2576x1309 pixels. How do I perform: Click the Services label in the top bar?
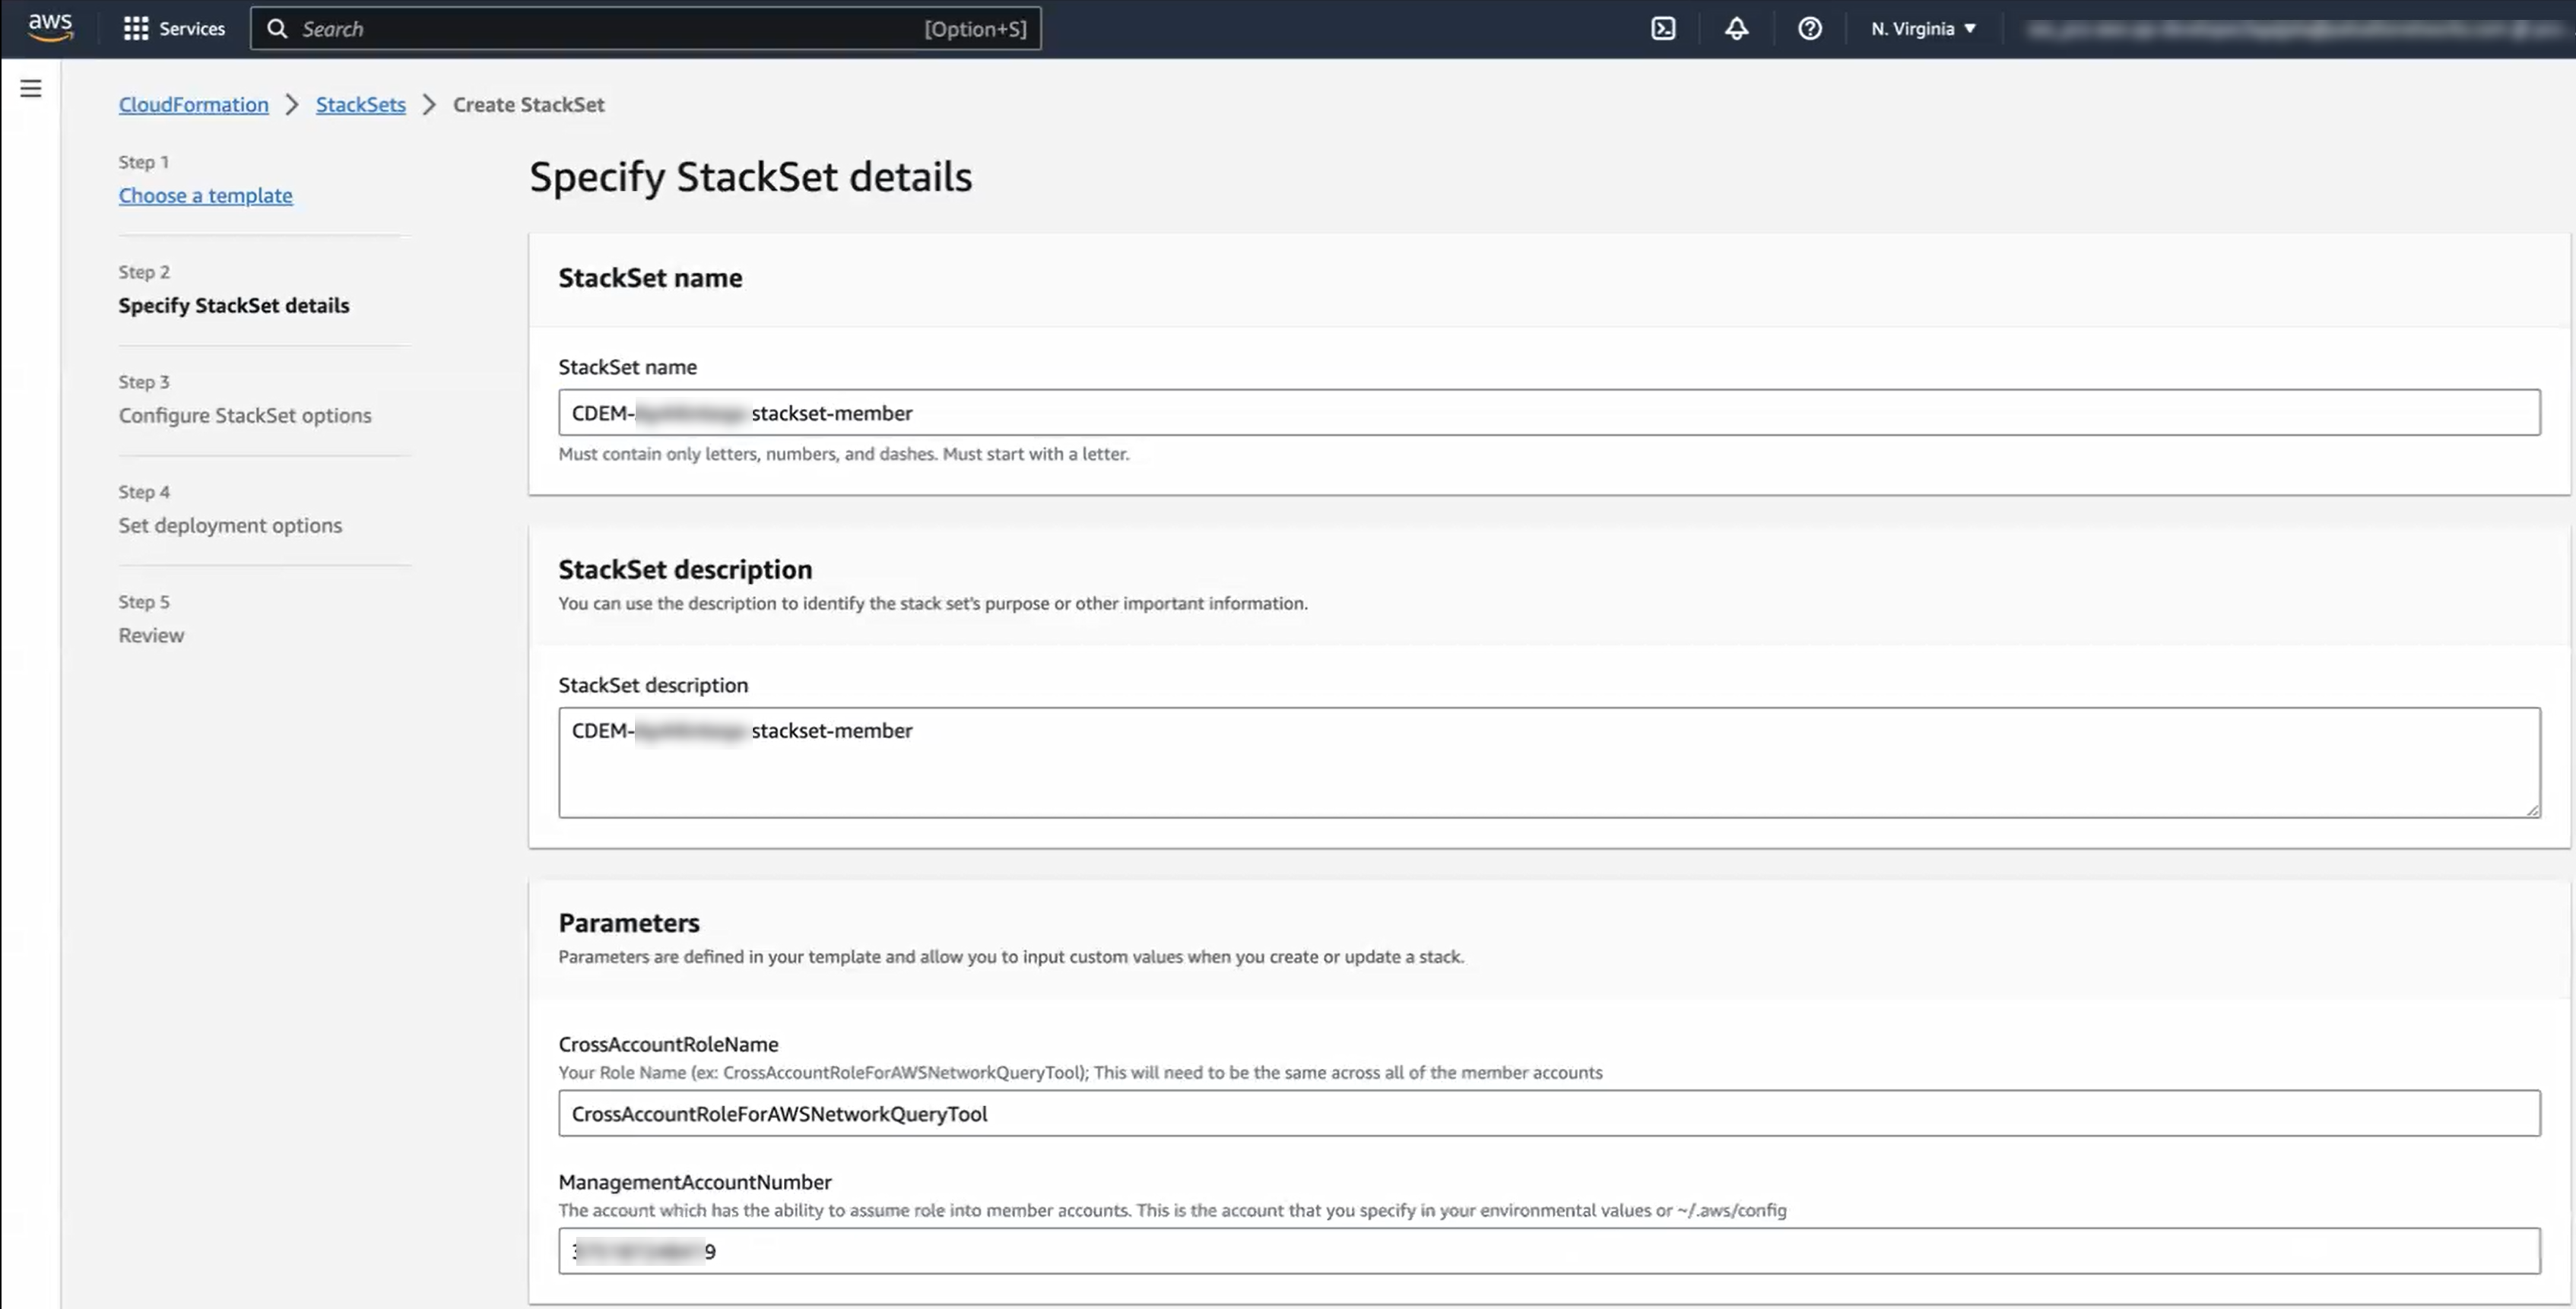pos(192,28)
